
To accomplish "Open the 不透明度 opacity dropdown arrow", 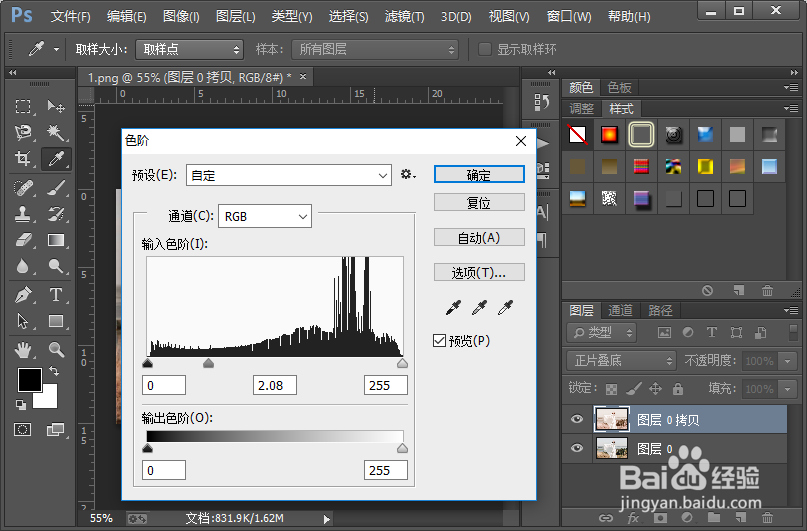I will pos(787,361).
